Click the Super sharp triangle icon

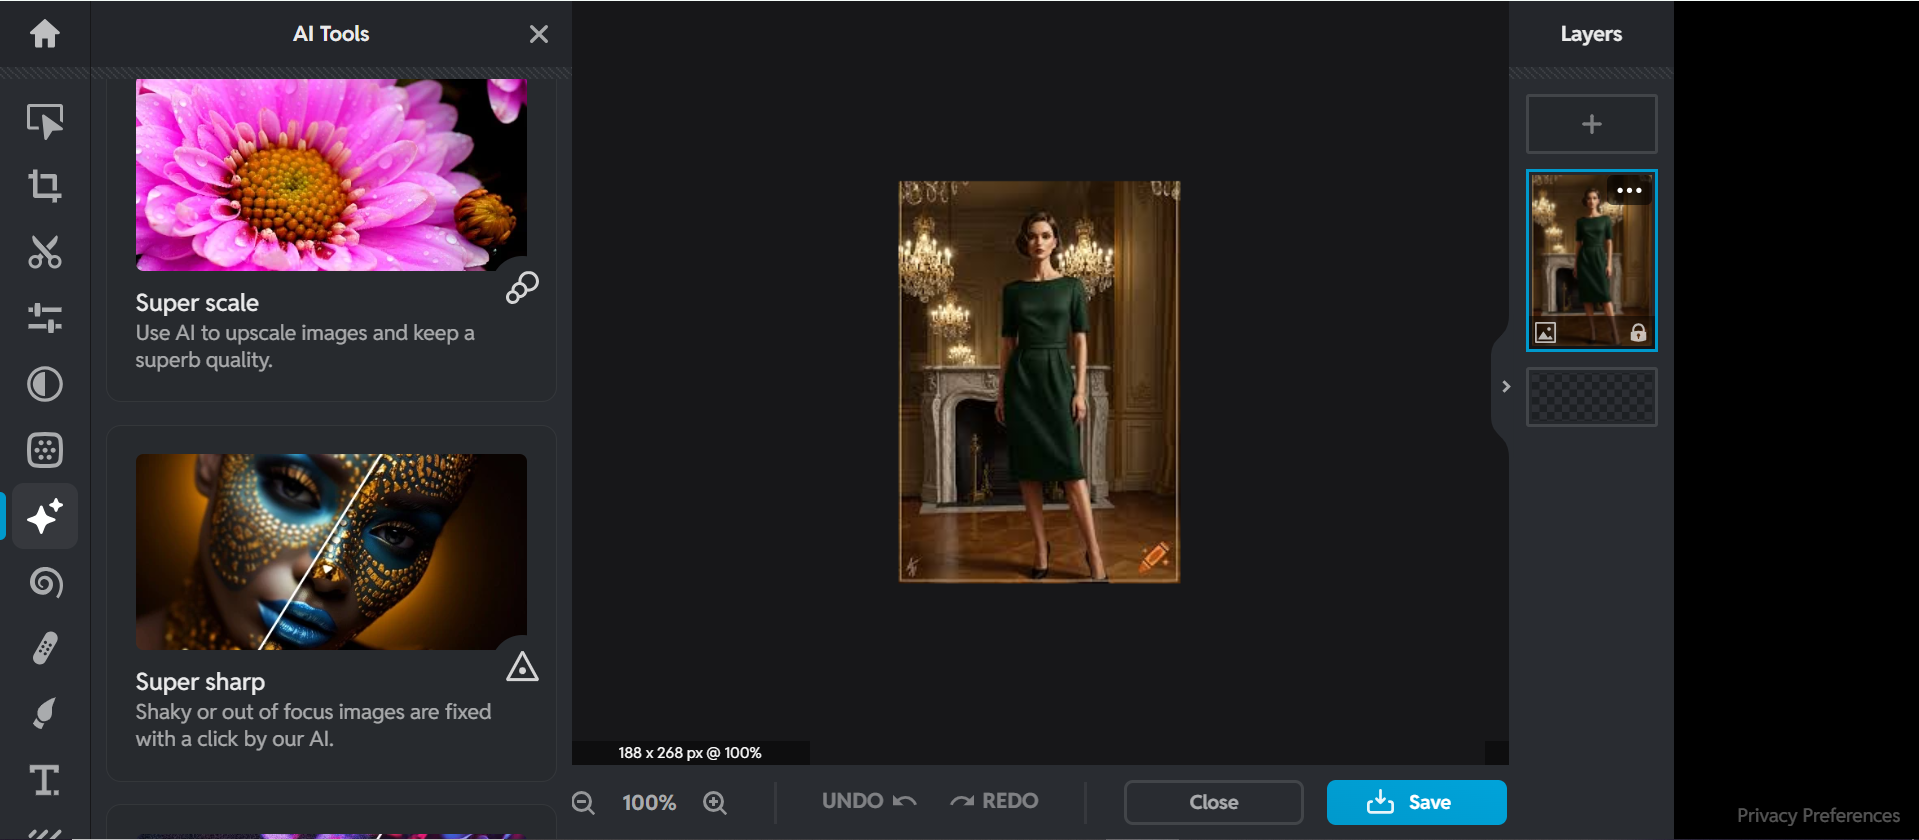(522, 667)
